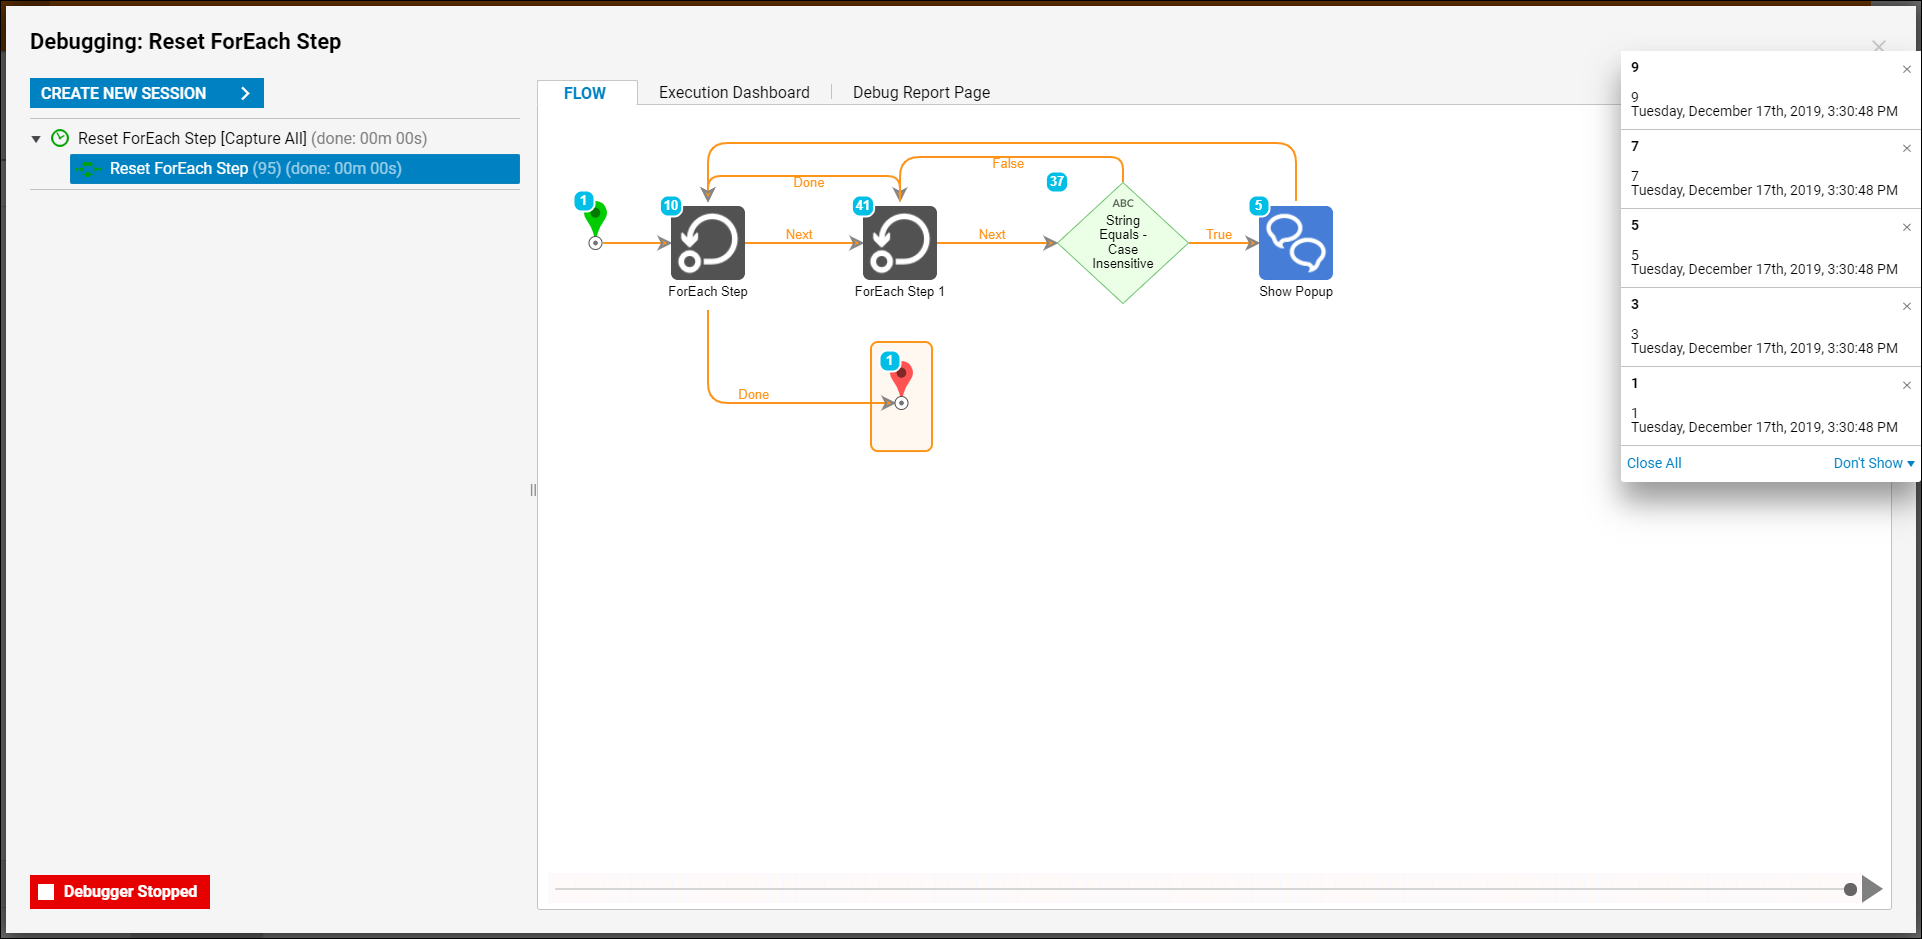The width and height of the screenshot is (1922, 939).
Task: Click the green start pin marker
Action: [596, 220]
